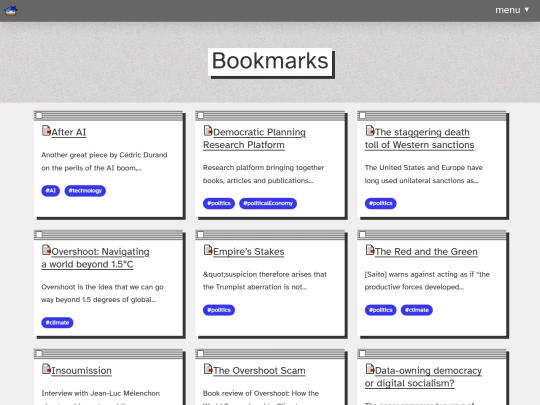Click the document icon beside Data-owning democracy
The image size is (540, 405).
coord(370,369)
